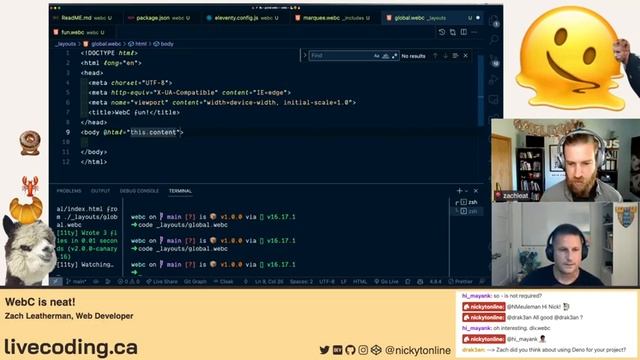Create a new terminal with plus icon

click(x=459, y=191)
